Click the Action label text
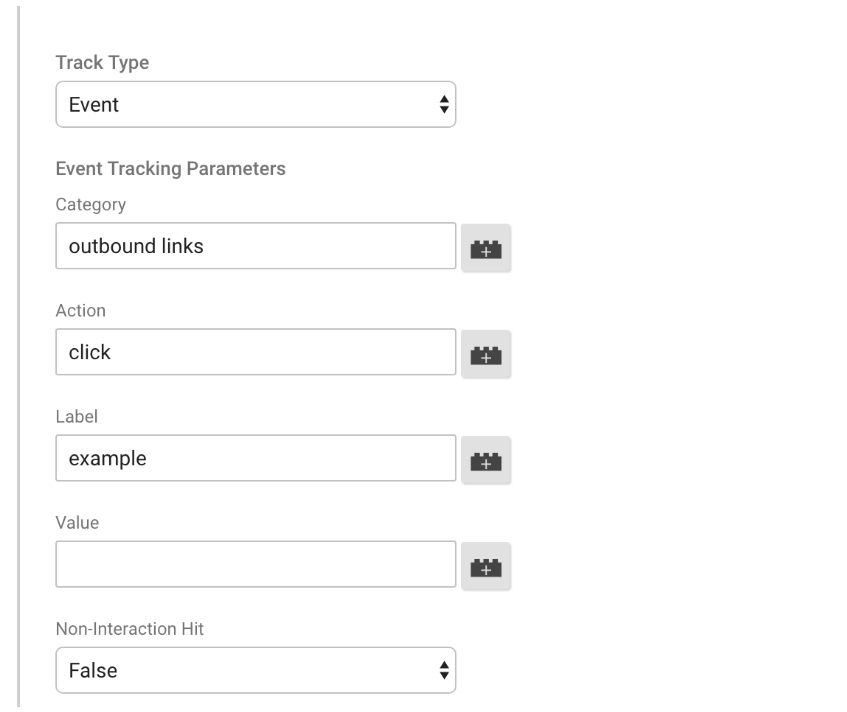Viewport: 847px width, 712px height. (x=80, y=311)
